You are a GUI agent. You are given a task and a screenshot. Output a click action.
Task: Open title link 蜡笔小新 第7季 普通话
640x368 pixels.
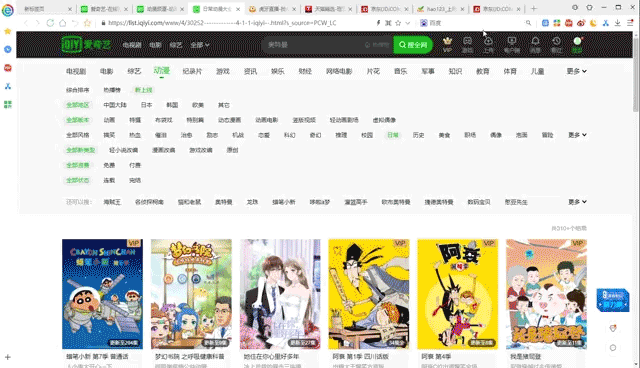pos(98,357)
